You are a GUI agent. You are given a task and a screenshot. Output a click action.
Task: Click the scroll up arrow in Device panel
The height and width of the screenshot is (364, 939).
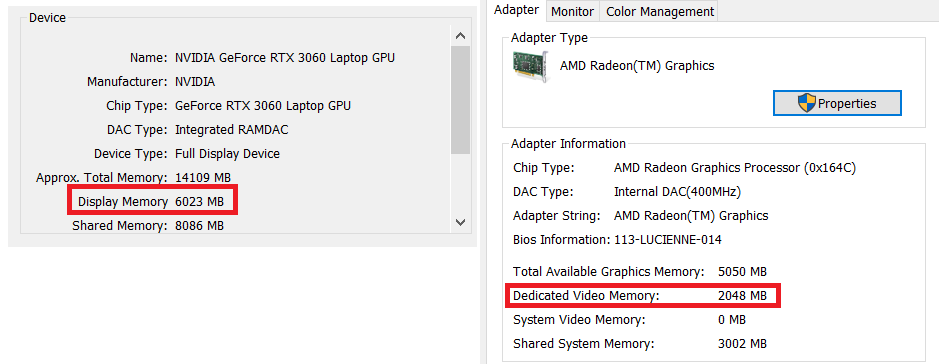click(x=460, y=36)
